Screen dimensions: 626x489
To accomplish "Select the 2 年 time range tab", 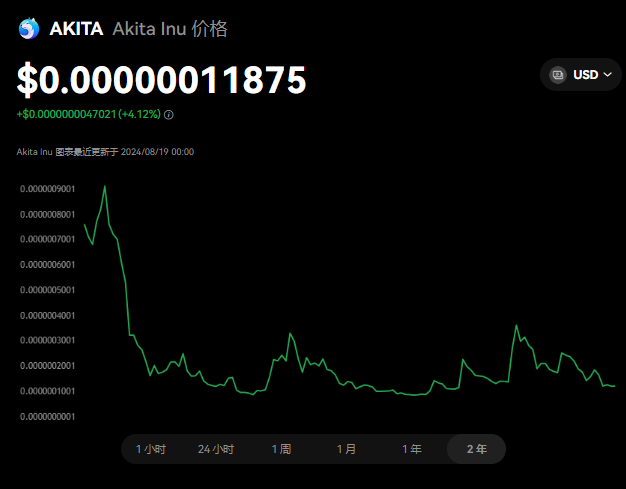I will point(477,449).
